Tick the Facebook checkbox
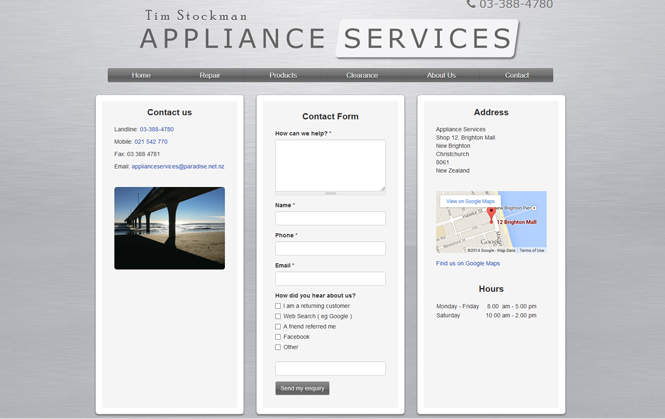665x419 pixels. 278,337
